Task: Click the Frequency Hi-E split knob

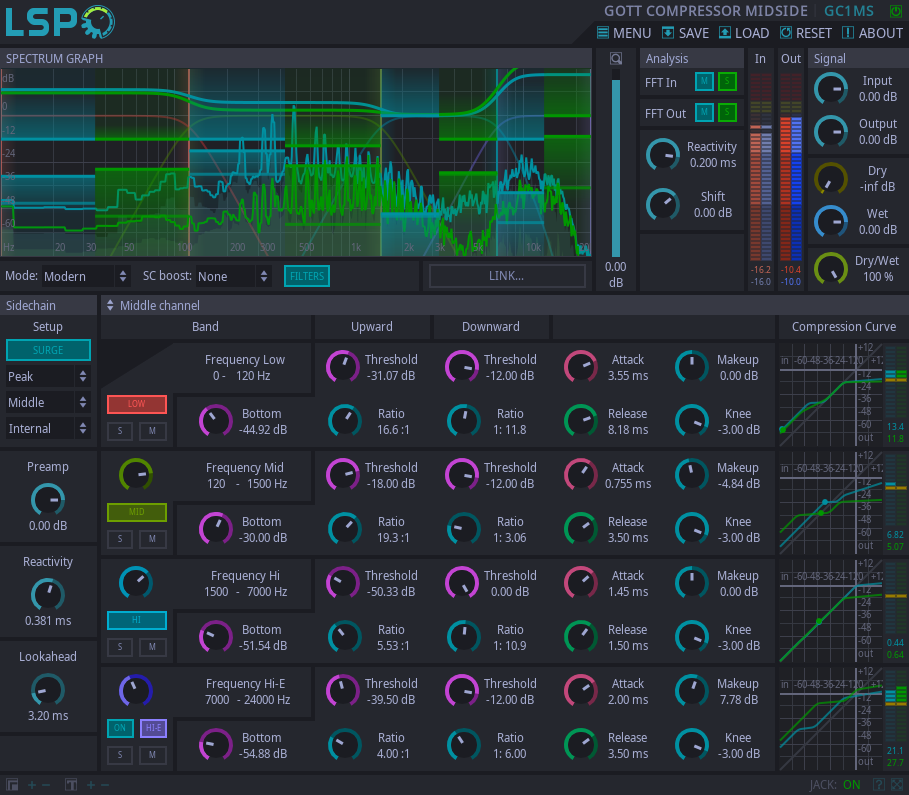Action: [x=136, y=691]
